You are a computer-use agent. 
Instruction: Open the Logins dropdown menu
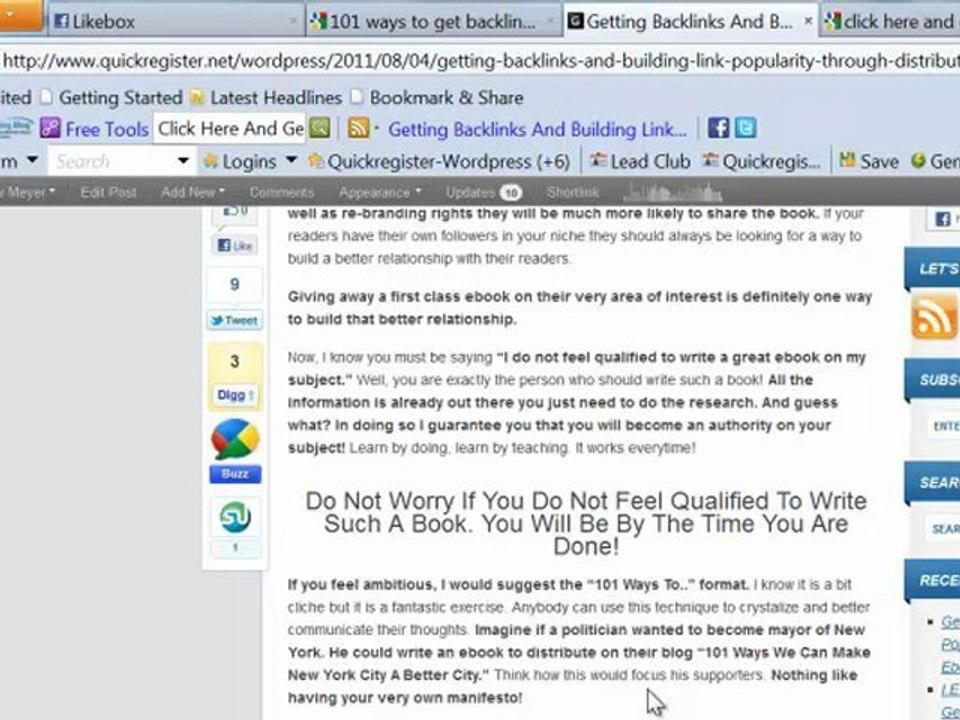[250, 162]
